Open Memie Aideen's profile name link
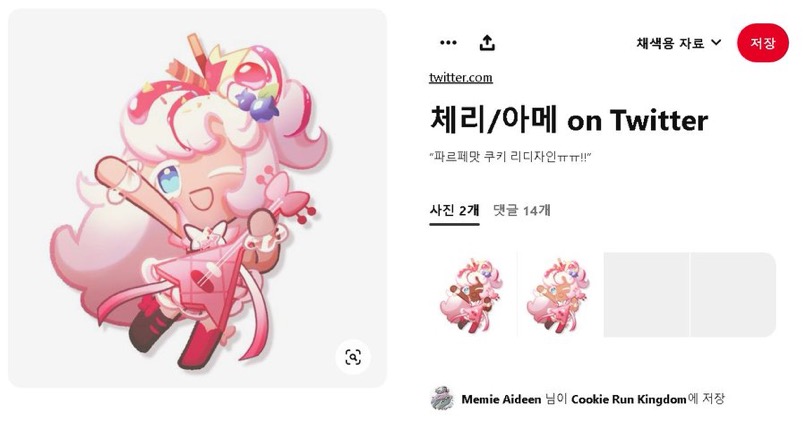This screenshot has height=421, width=806. (501, 399)
